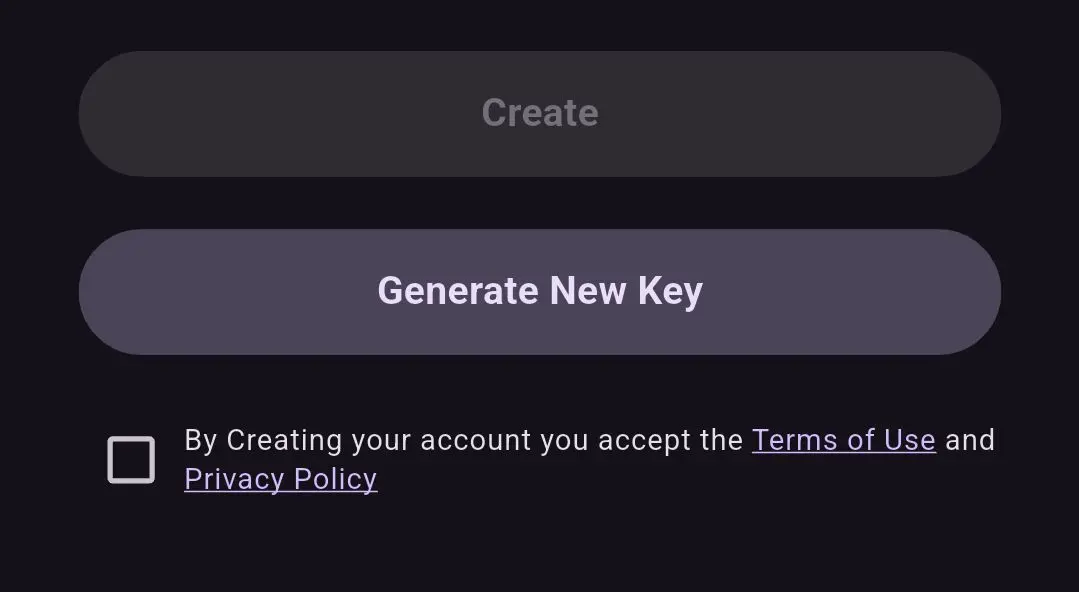Click Create above Generate New Key
The height and width of the screenshot is (592, 1079).
[539, 113]
